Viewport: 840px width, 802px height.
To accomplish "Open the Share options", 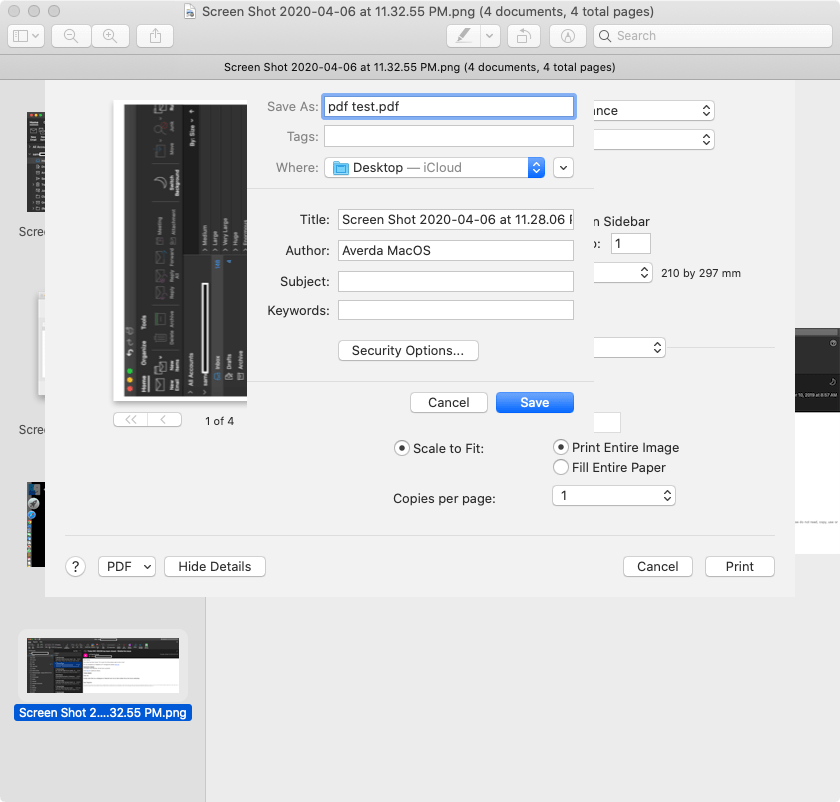I will point(156,35).
